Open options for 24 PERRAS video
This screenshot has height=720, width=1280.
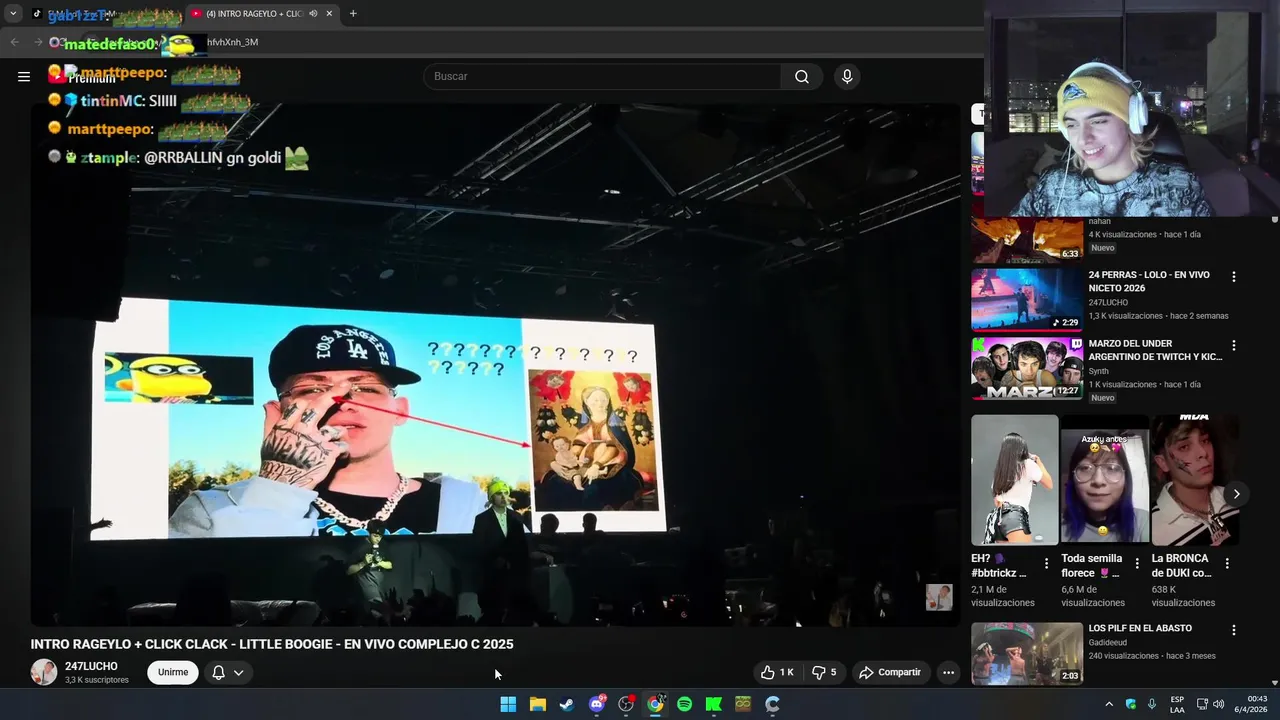tap(1234, 277)
